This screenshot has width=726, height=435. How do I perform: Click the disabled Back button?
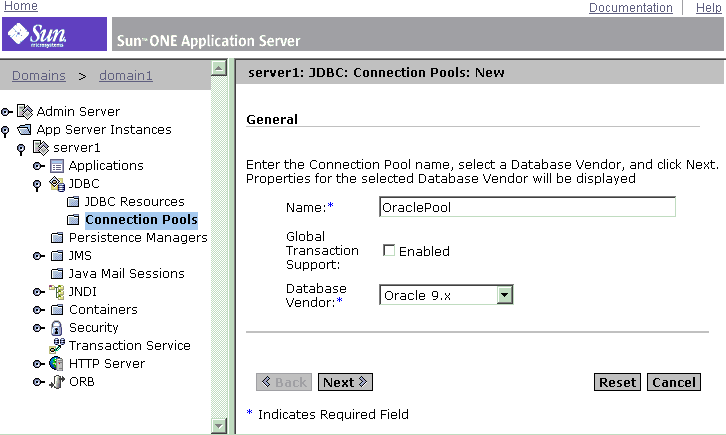pos(284,382)
